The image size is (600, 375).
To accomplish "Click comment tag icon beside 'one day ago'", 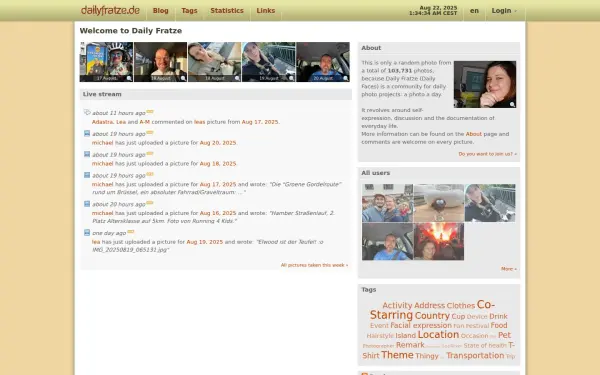I will 131,232.
